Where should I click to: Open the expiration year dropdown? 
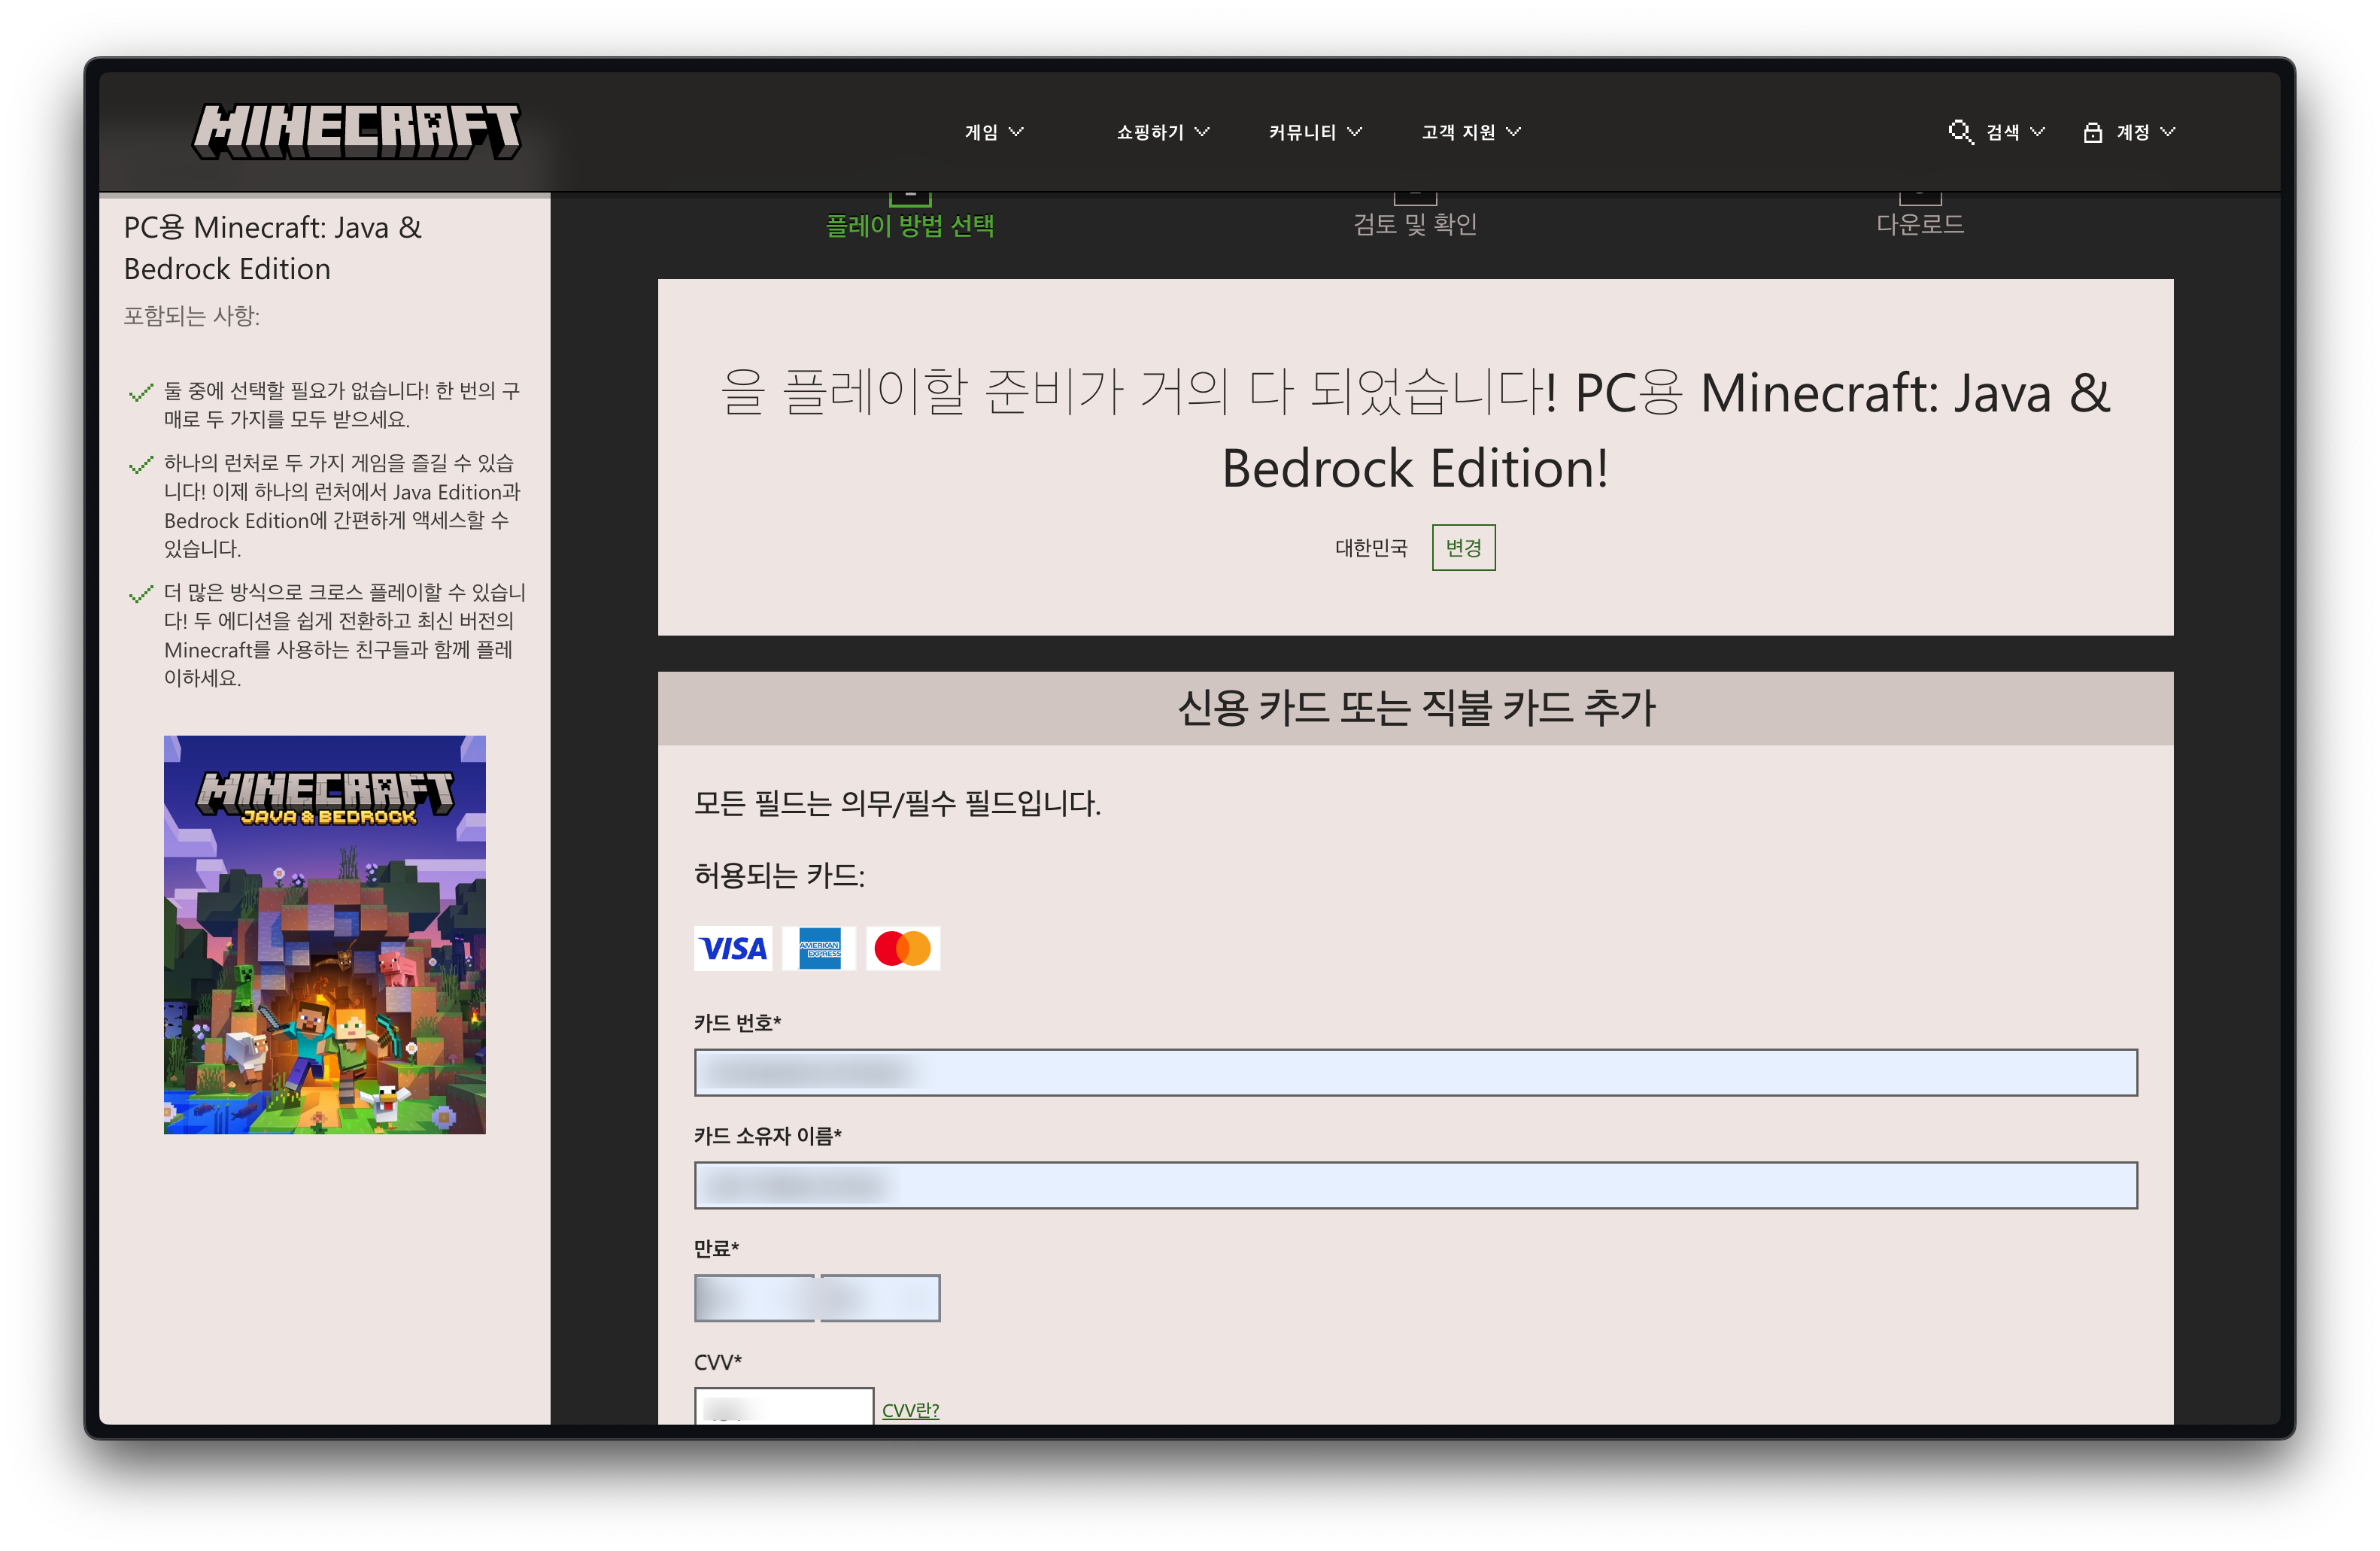[x=879, y=1298]
